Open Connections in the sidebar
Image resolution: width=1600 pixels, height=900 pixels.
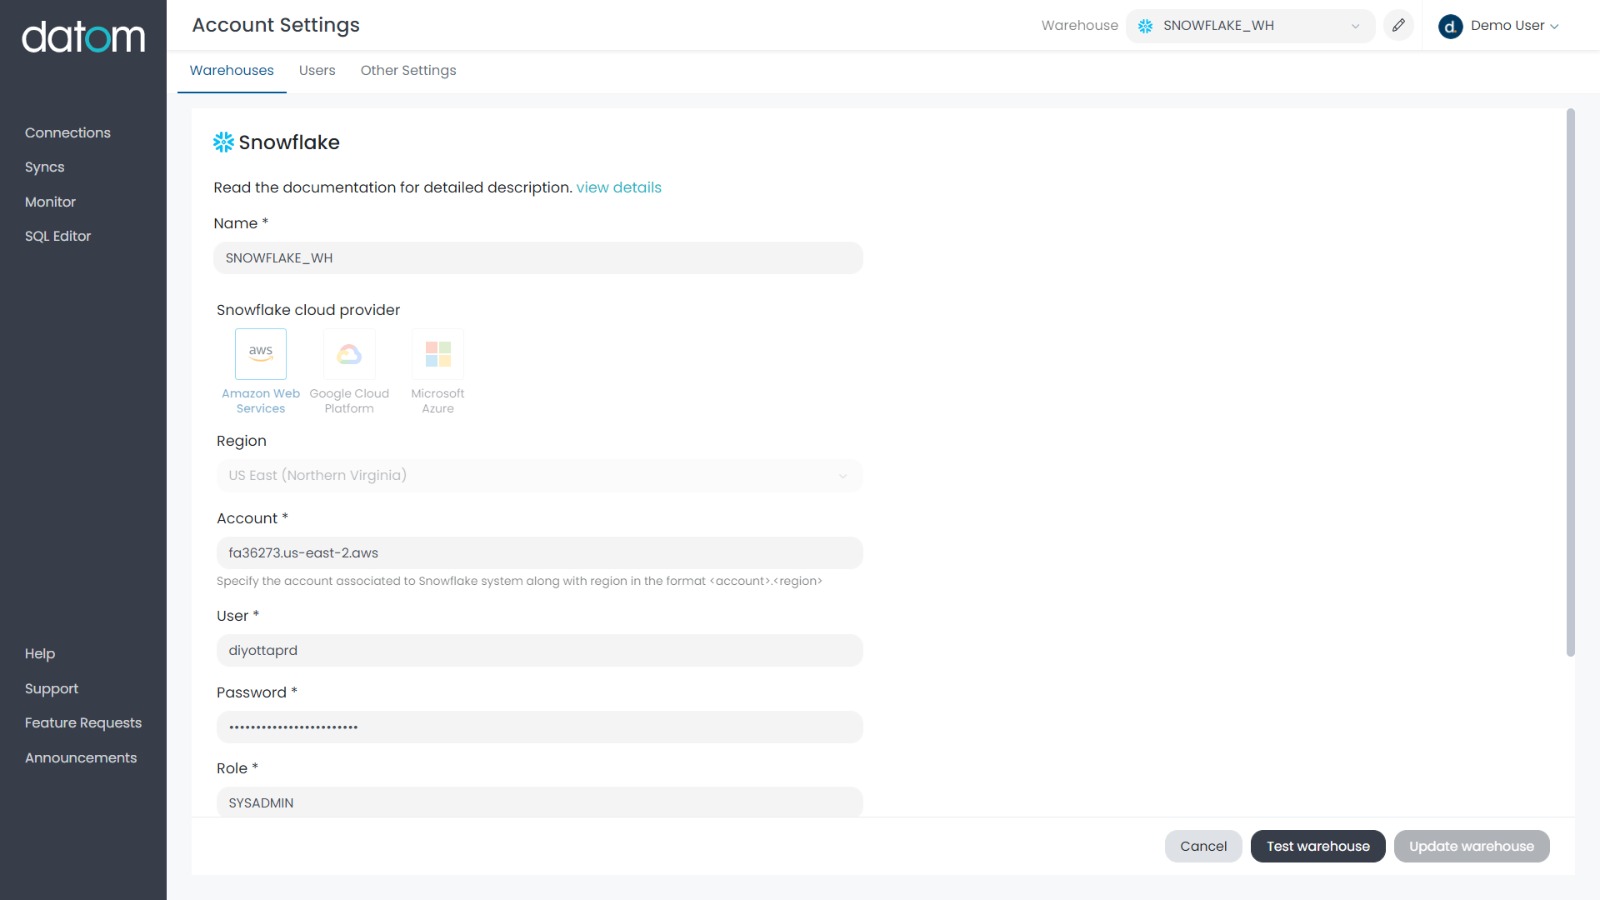pos(68,133)
